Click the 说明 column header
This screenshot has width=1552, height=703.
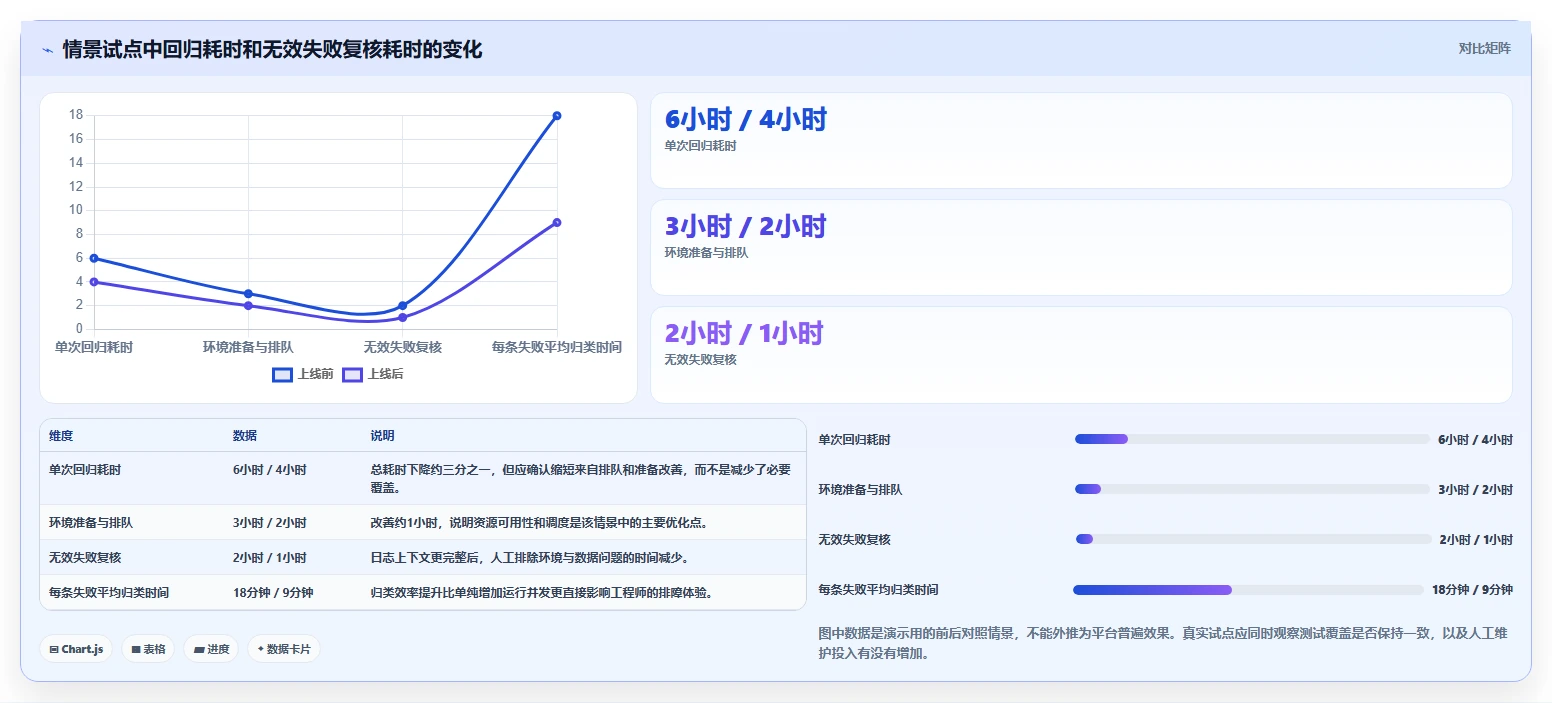(382, 436)
